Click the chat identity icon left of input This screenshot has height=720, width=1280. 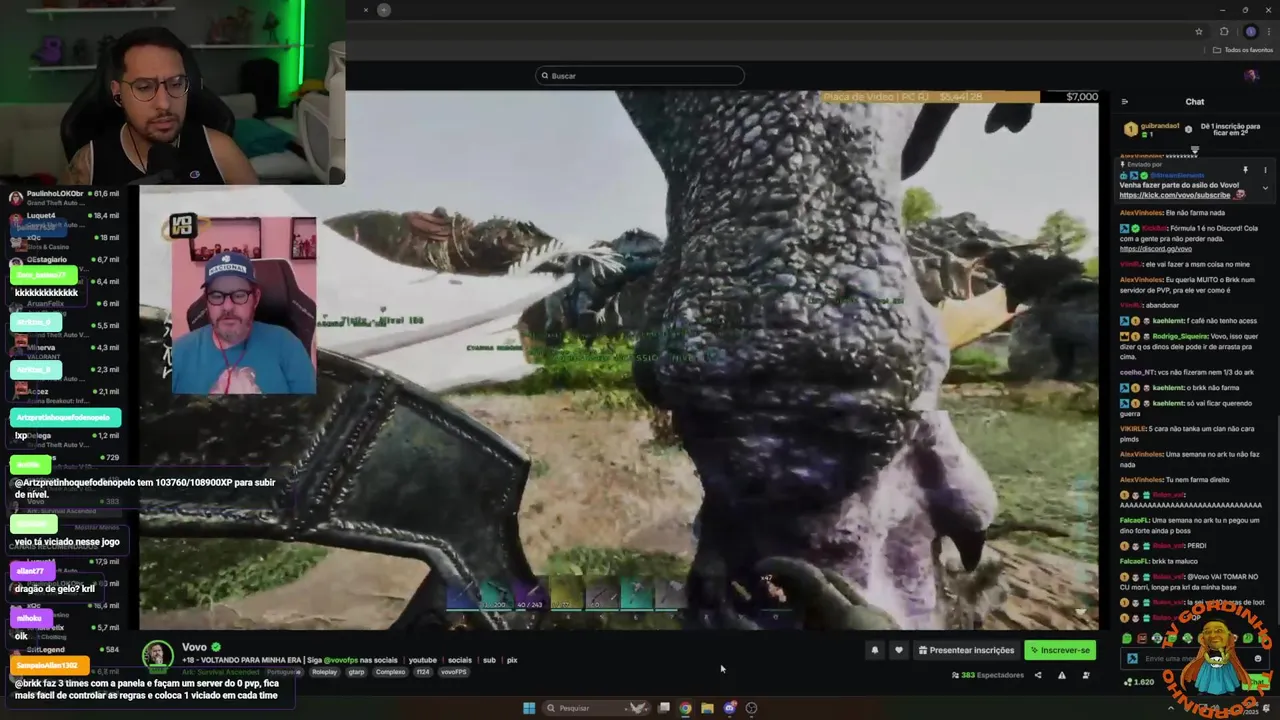pyautogui.click(x=1132, y=658)
